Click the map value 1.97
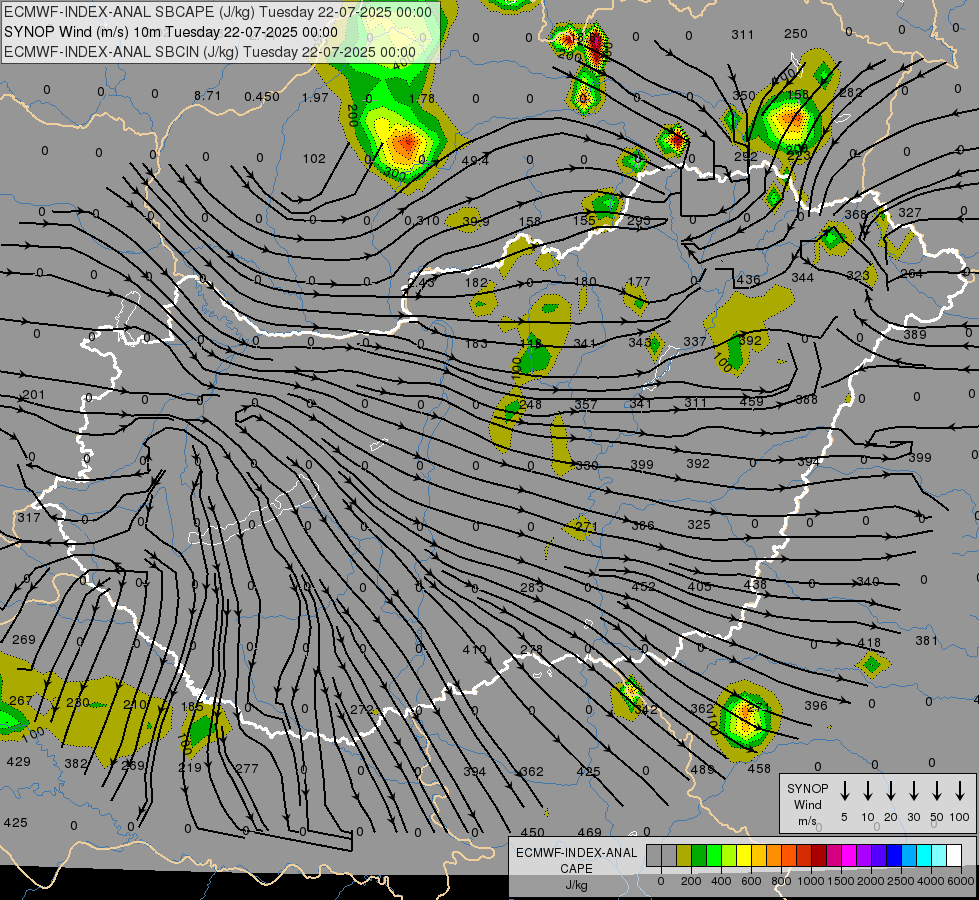The width and height of the screenshot is (979, 900). click(x=315, y=97)
